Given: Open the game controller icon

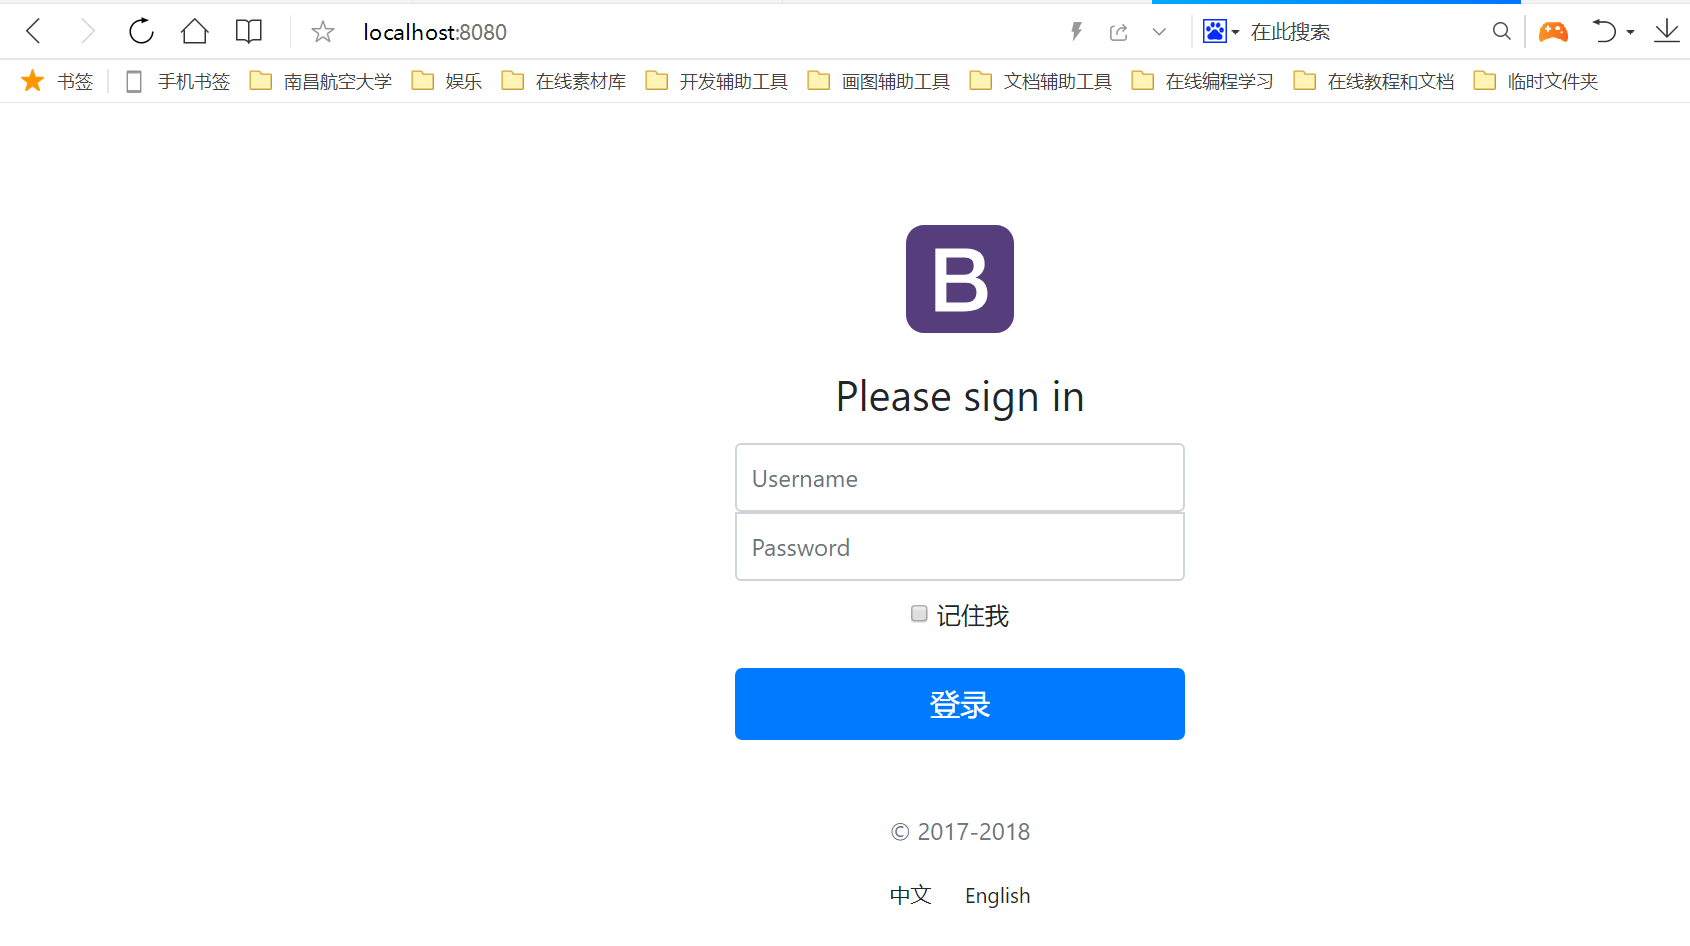Looking at the screenshot, I should click(1553, 32).
